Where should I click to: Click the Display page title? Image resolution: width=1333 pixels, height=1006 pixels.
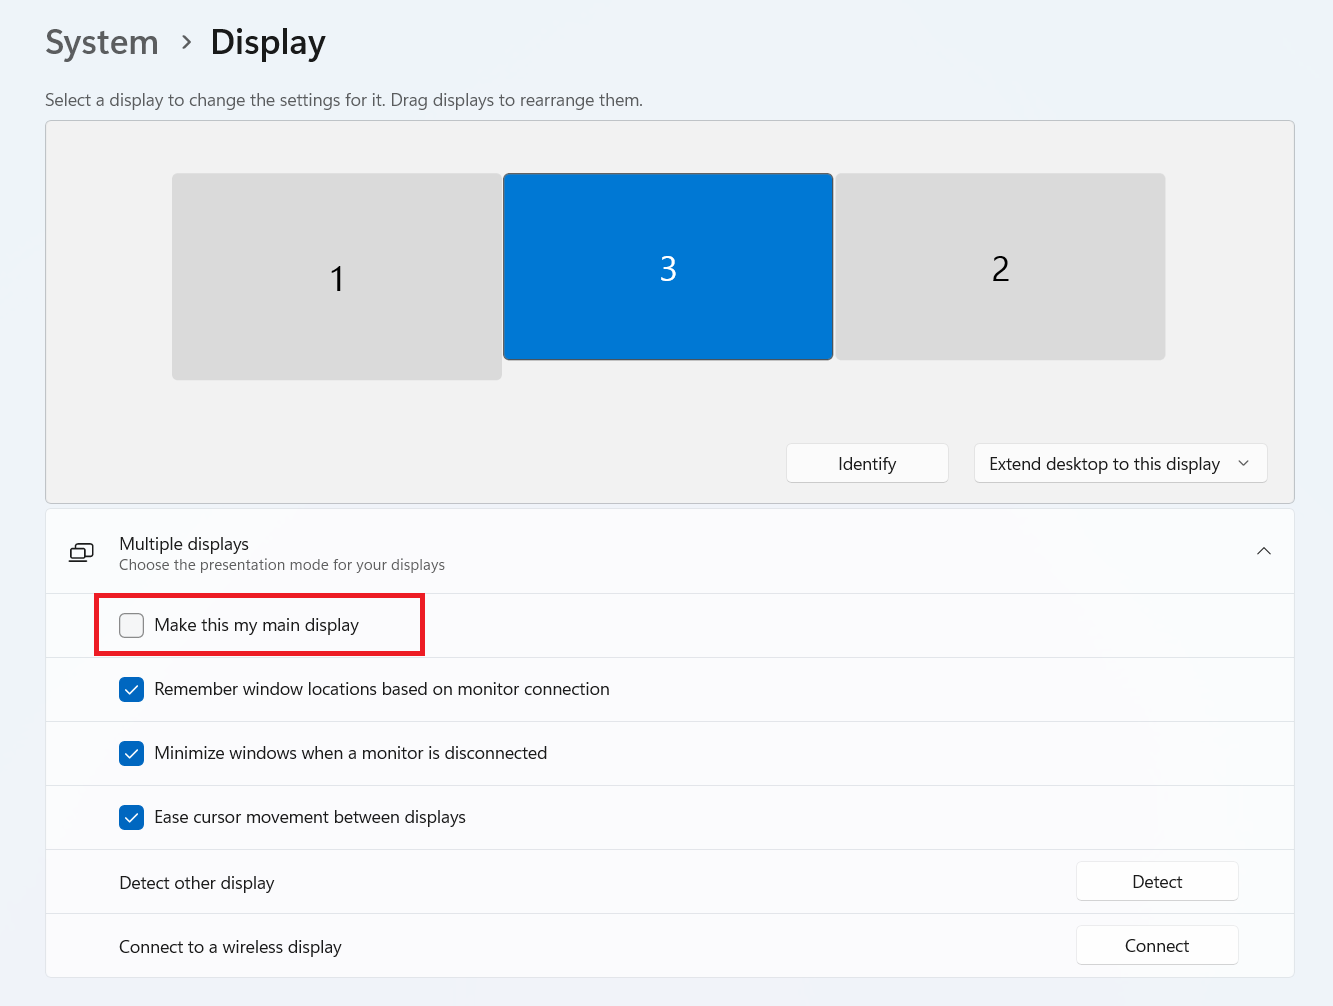(268, 42)
